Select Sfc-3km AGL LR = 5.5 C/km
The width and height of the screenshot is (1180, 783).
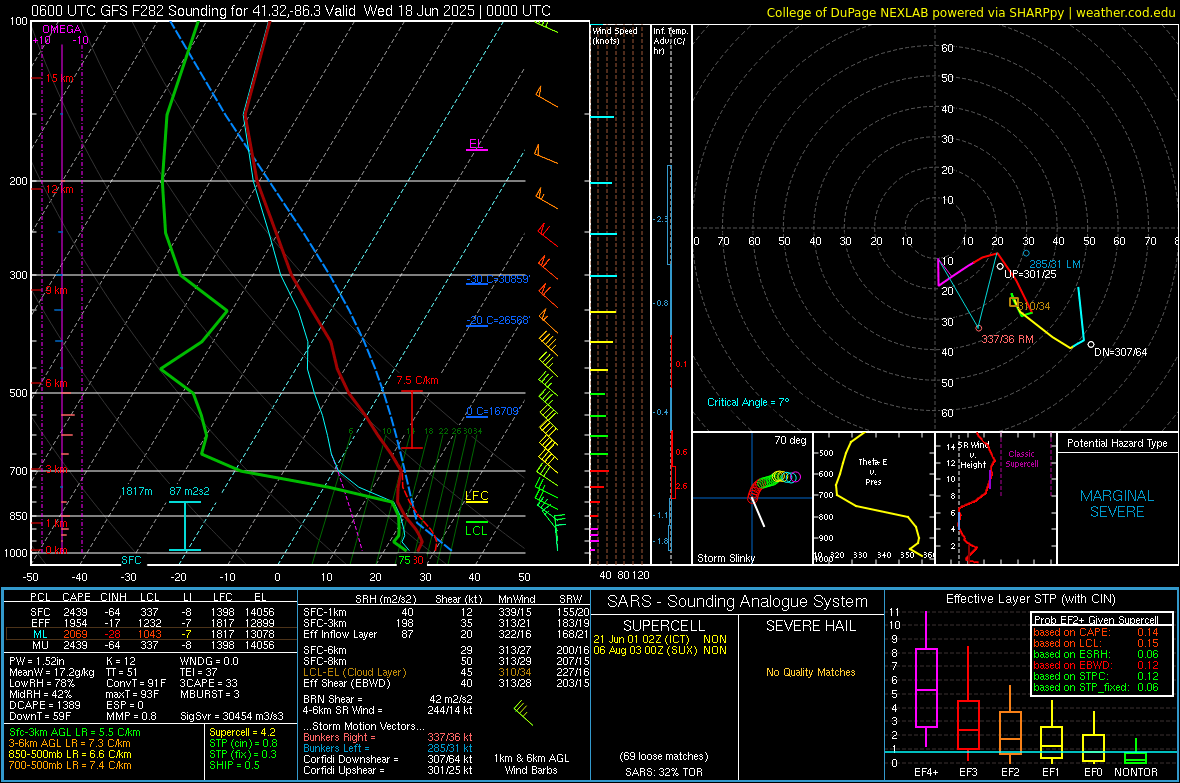(x=75, y=732)
